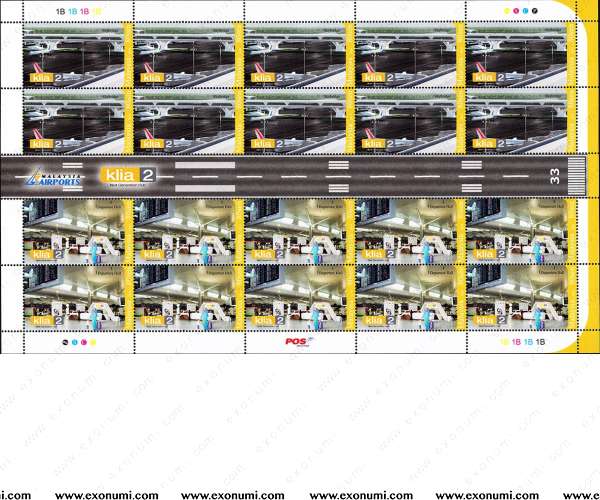Select the rightmost Departure Hall stamp in the third row
Viewport: 600px width, 500px height.
point(517,231)
